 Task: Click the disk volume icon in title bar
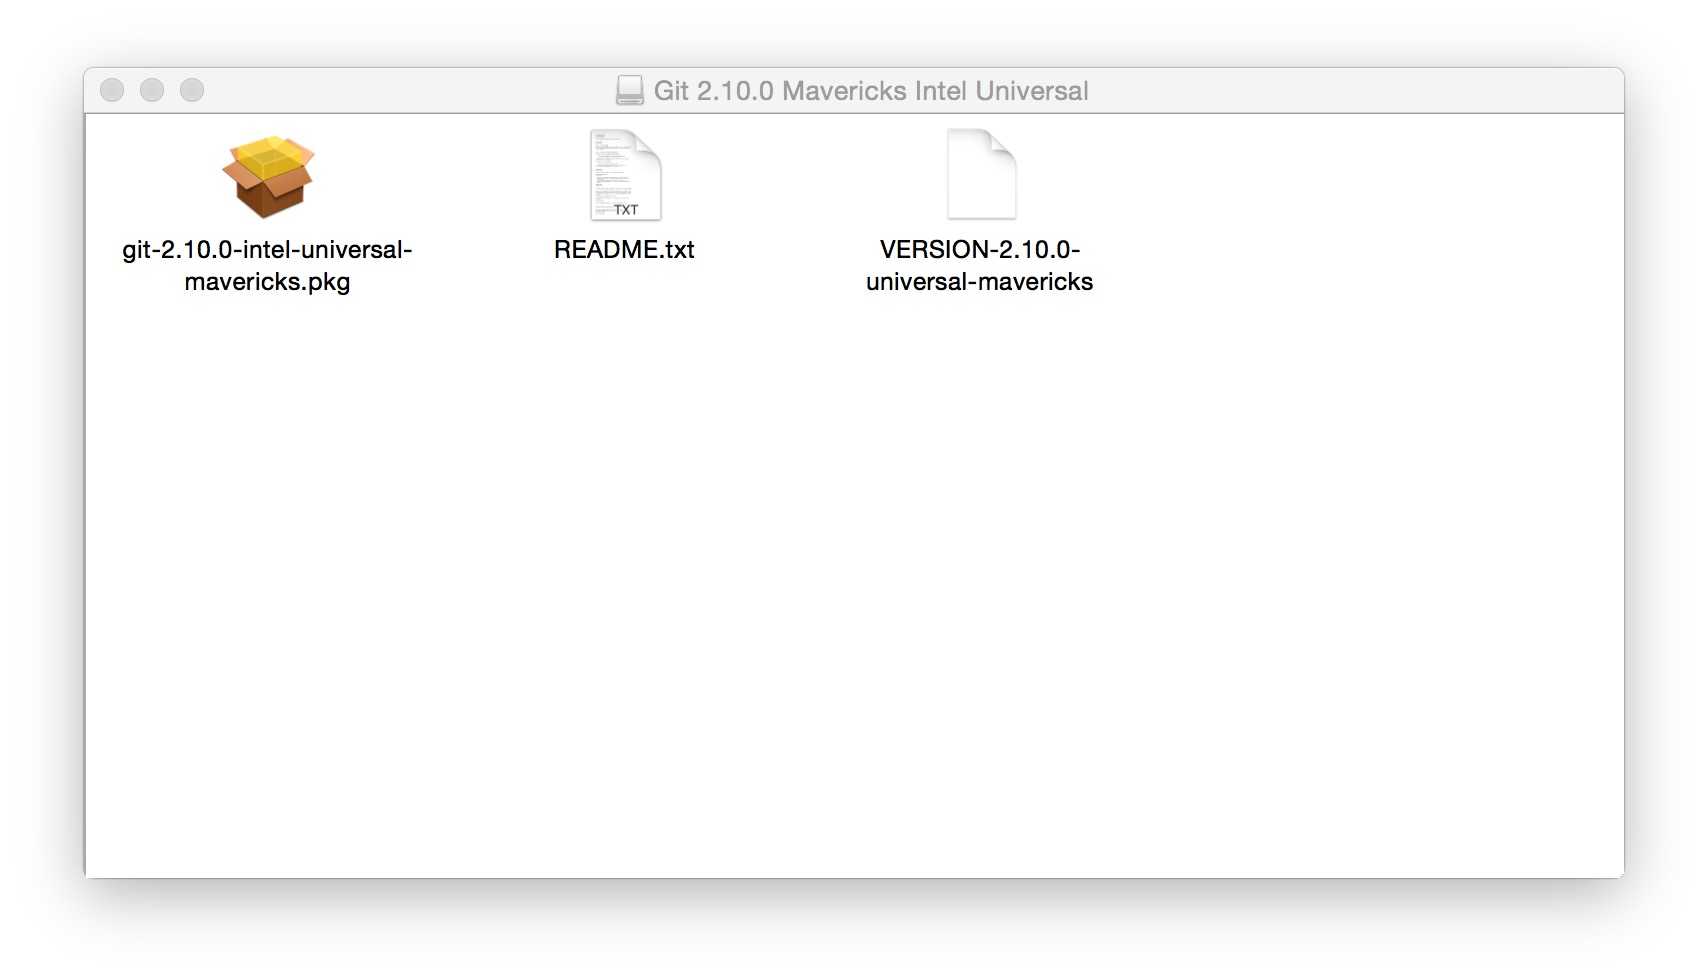tap(630, 91)
